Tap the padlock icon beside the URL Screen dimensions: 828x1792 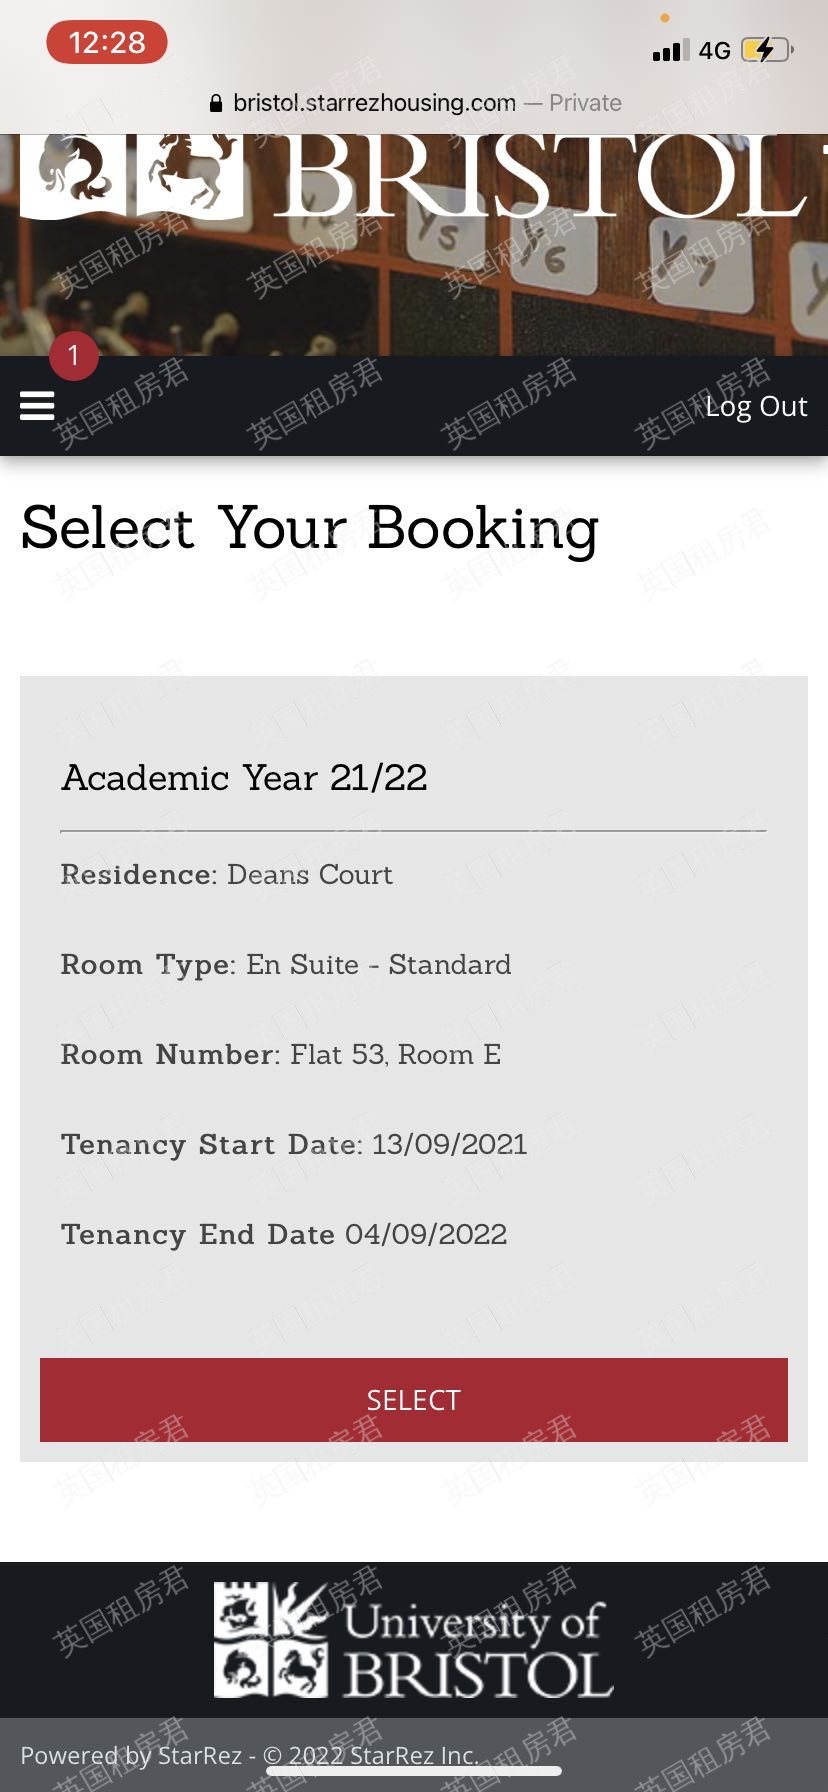tap(215, 103)
